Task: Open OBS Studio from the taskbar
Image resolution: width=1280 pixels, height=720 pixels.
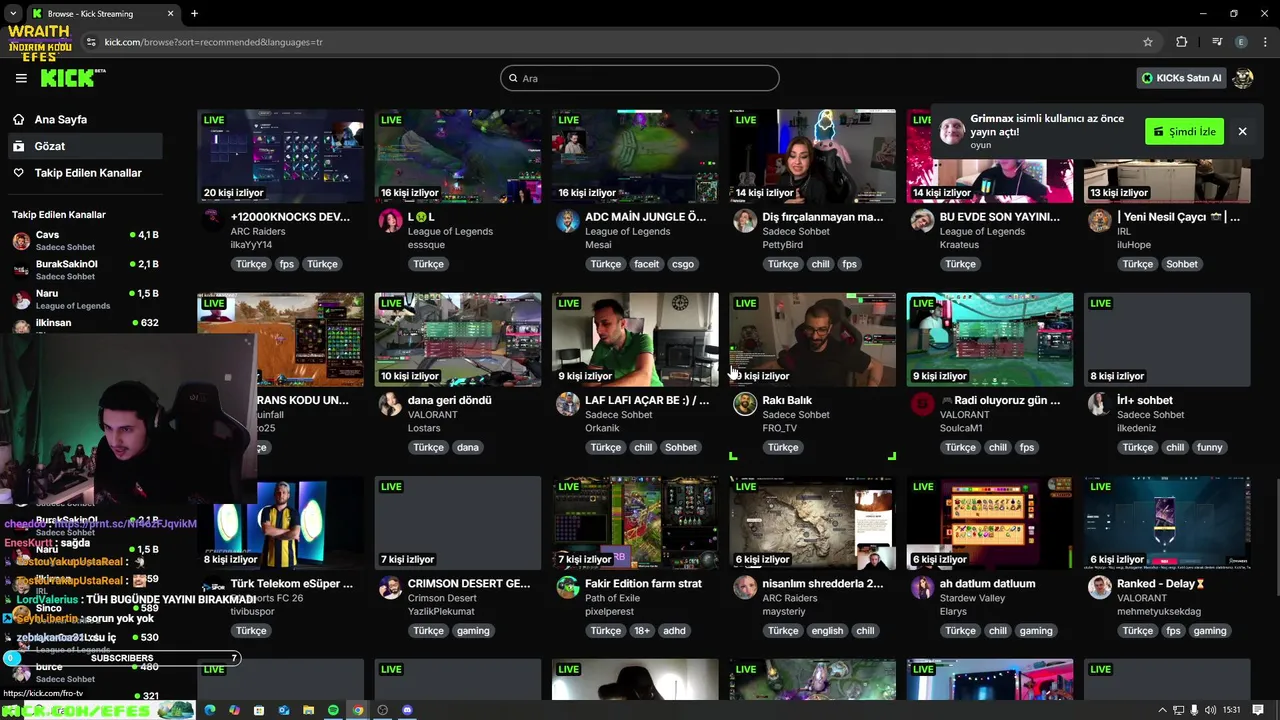Action: (x=382, y=710)
